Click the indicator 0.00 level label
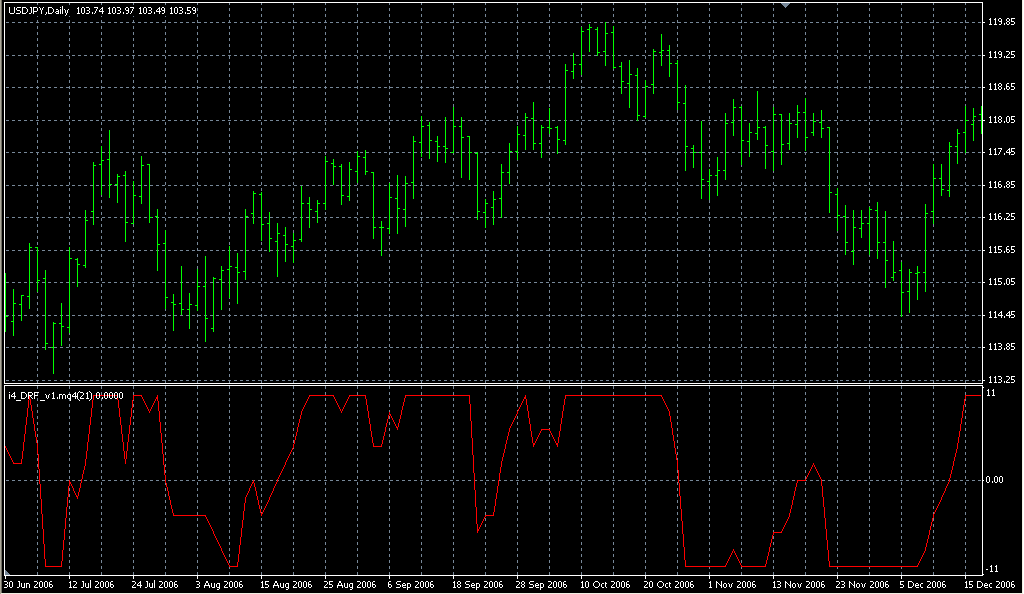The image size is (1024, 594). pyautogui.click(x=996, y=480)
